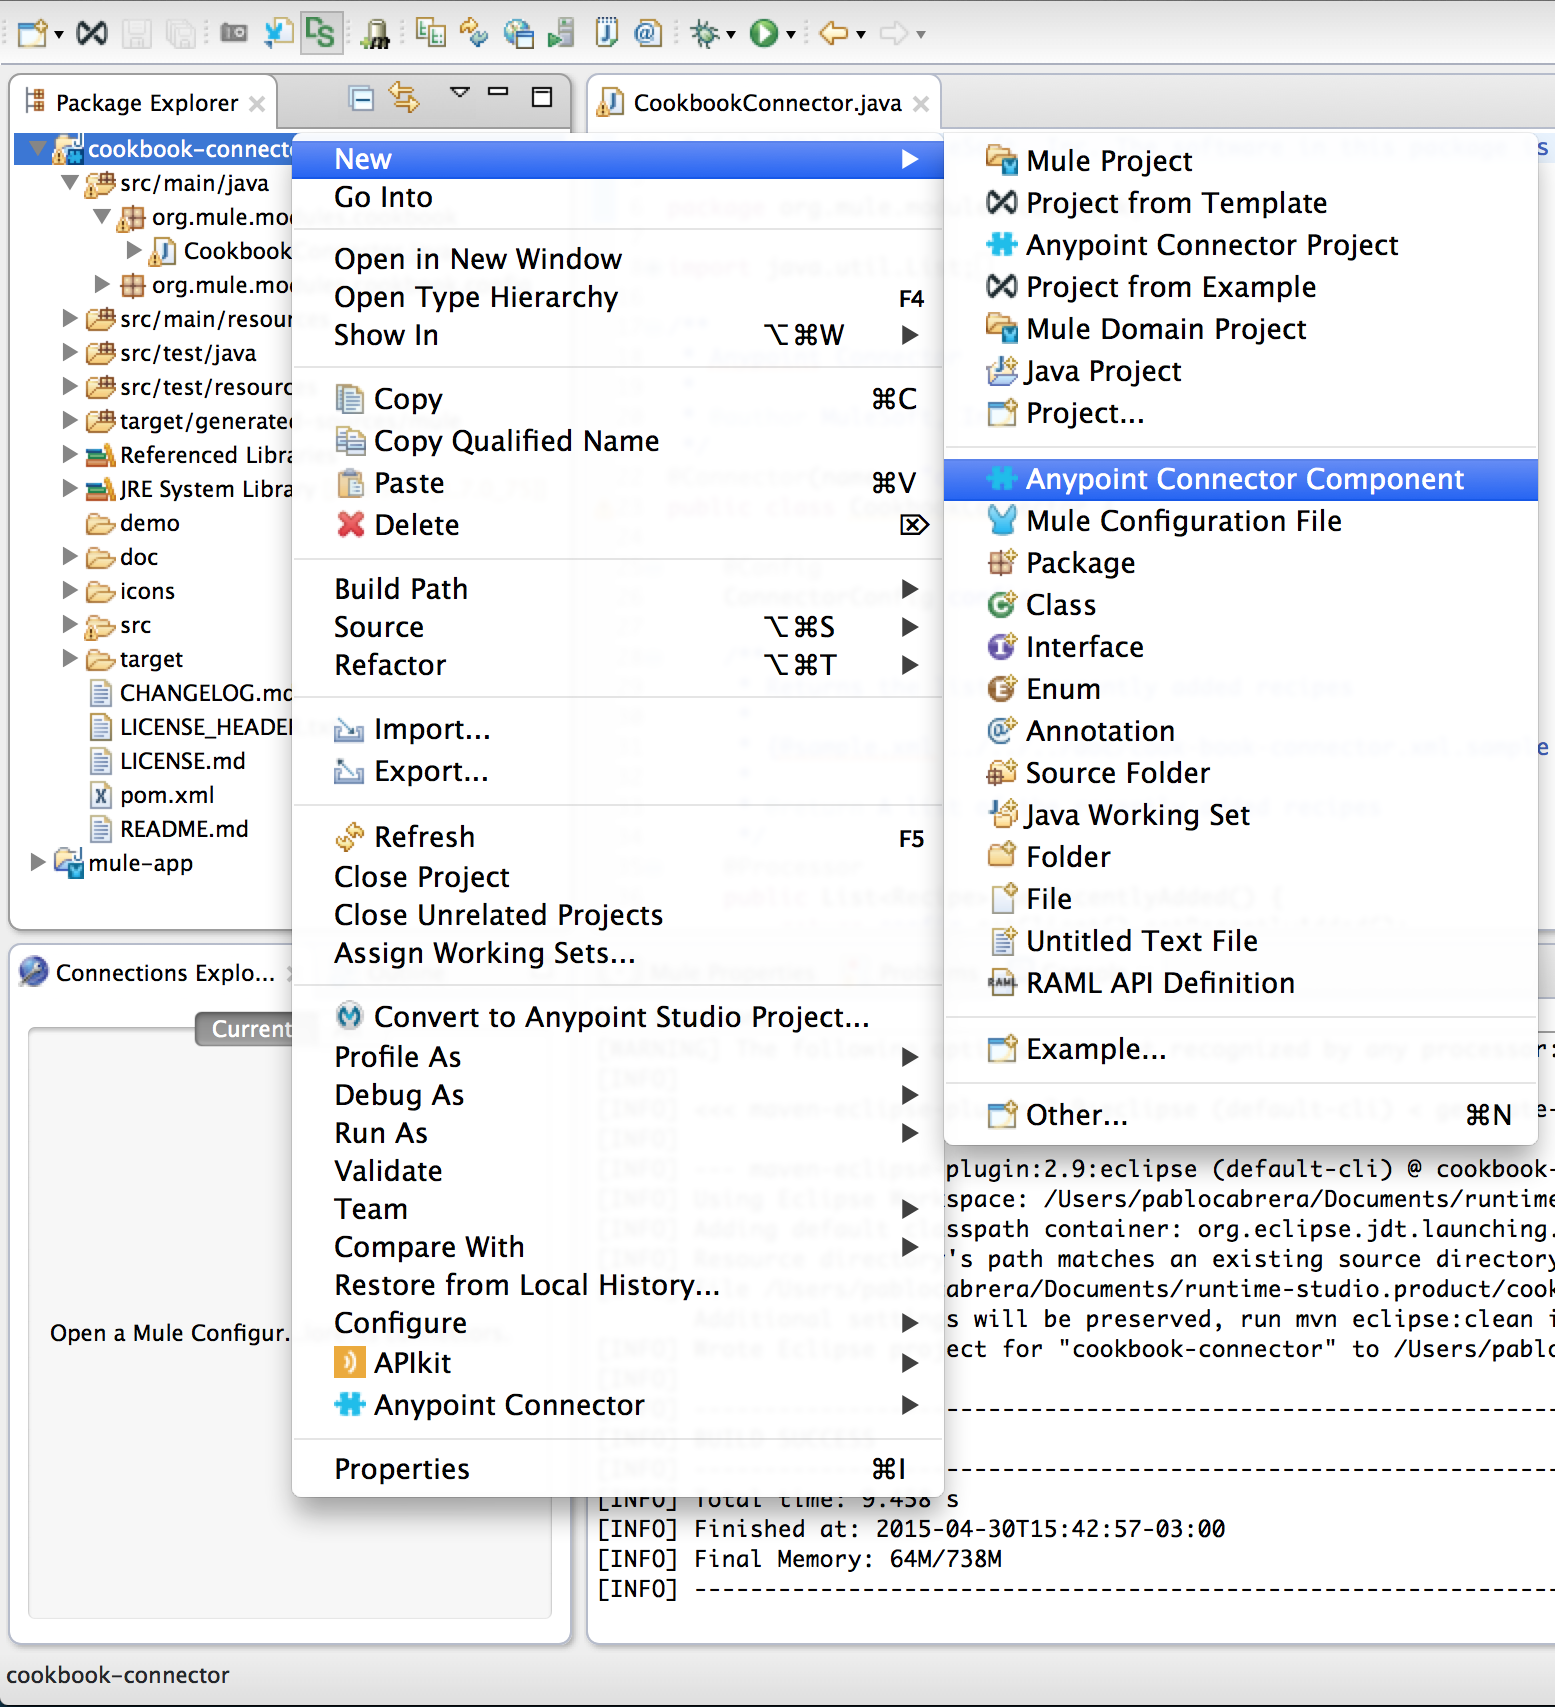Click the Collapse All icon in Package Explorer

click(361, 98)
